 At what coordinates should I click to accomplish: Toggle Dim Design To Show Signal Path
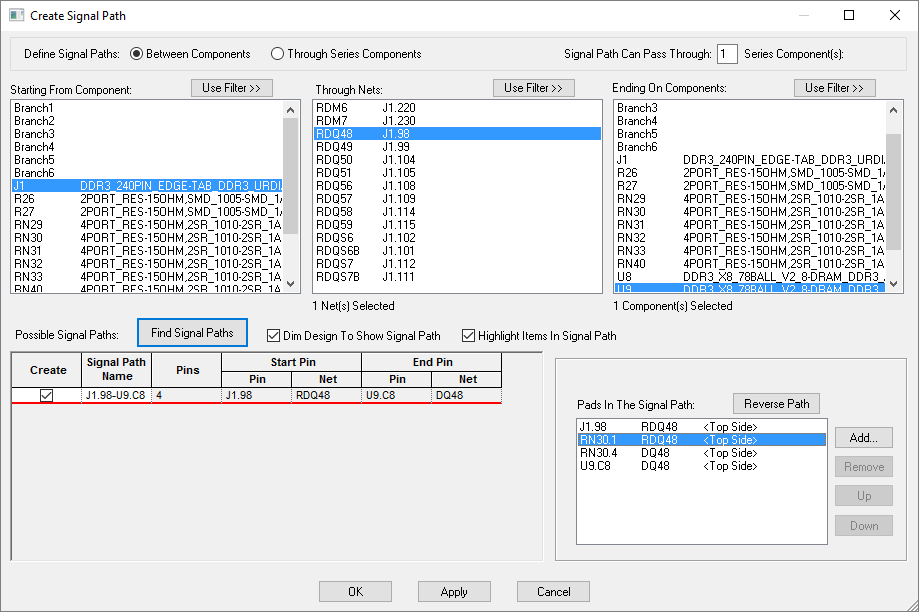coord(275,336)
